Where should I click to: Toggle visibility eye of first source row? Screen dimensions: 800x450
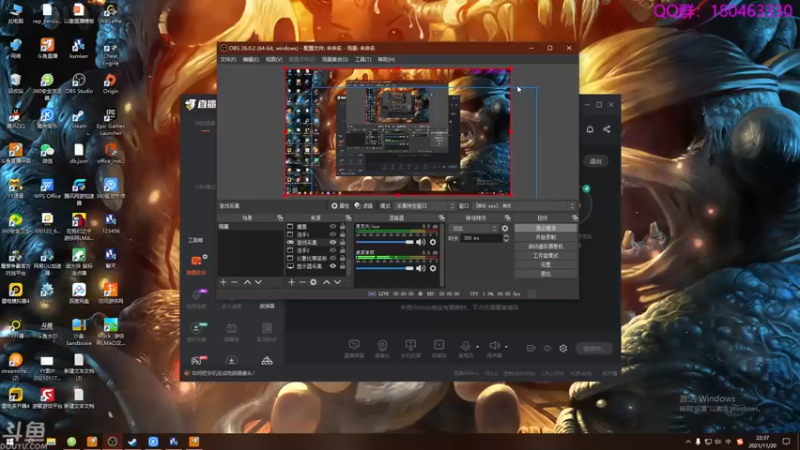click(333, 227)
